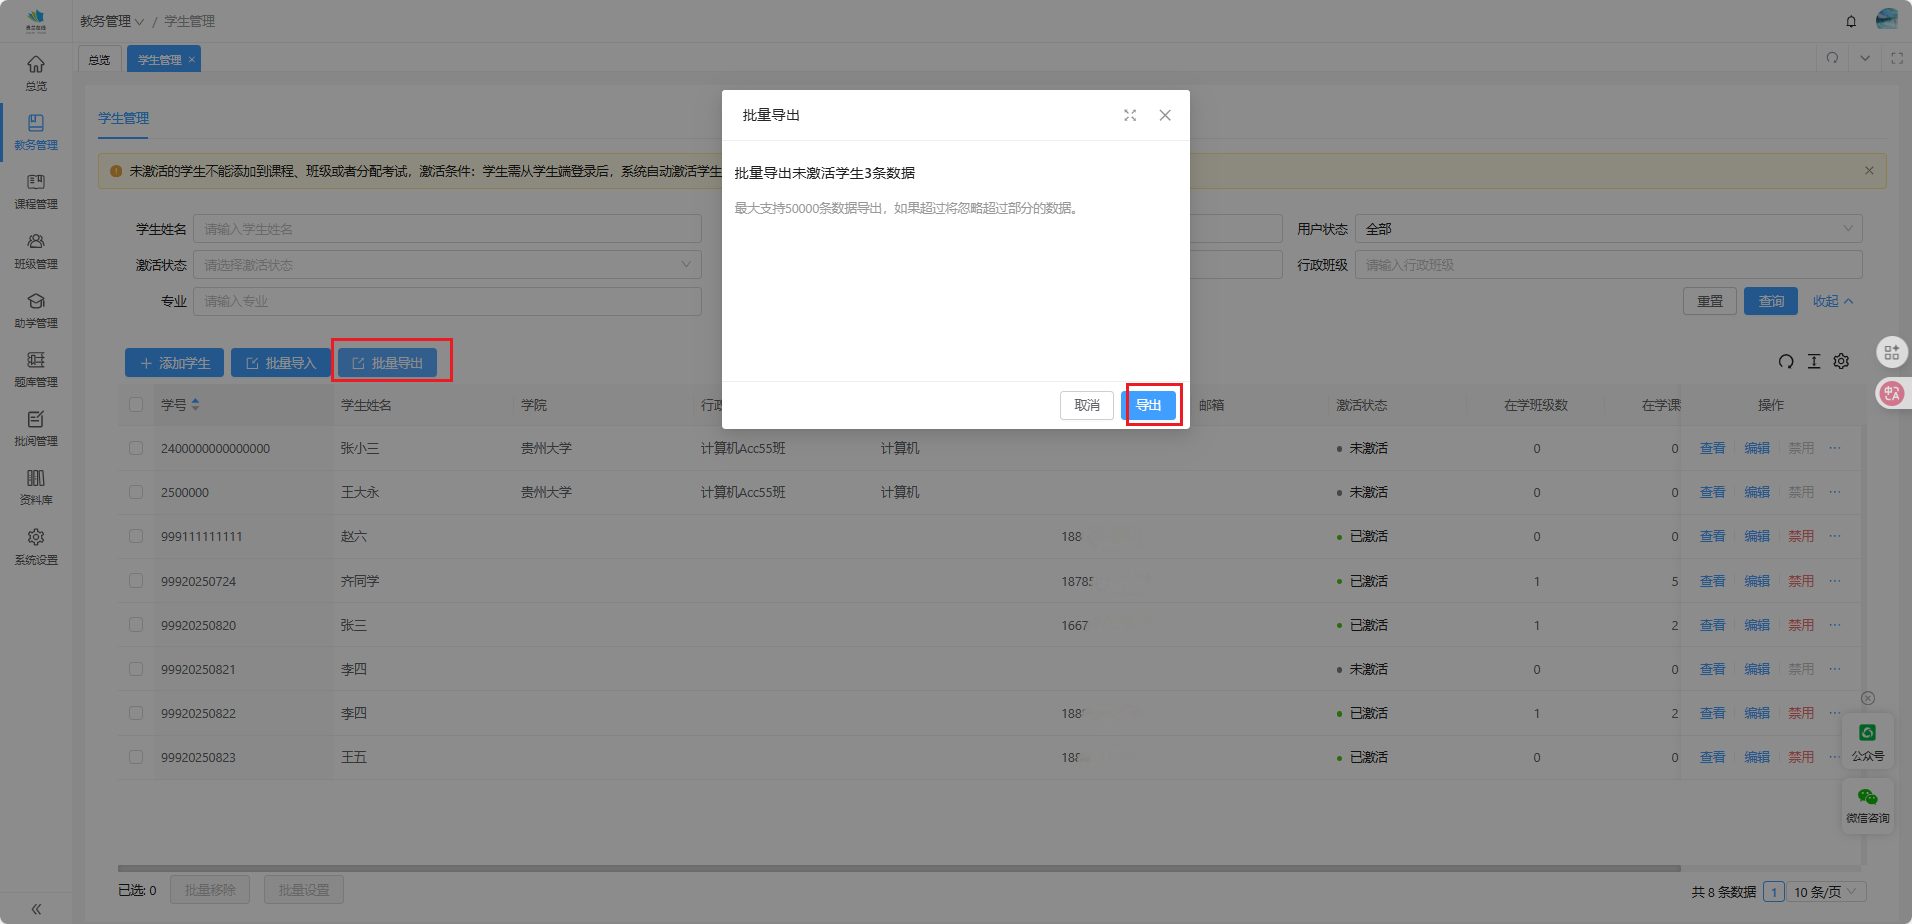Check the select-all checkbox in header
Viewport: 1912px width, 924px height.
[x=136, y=405]
